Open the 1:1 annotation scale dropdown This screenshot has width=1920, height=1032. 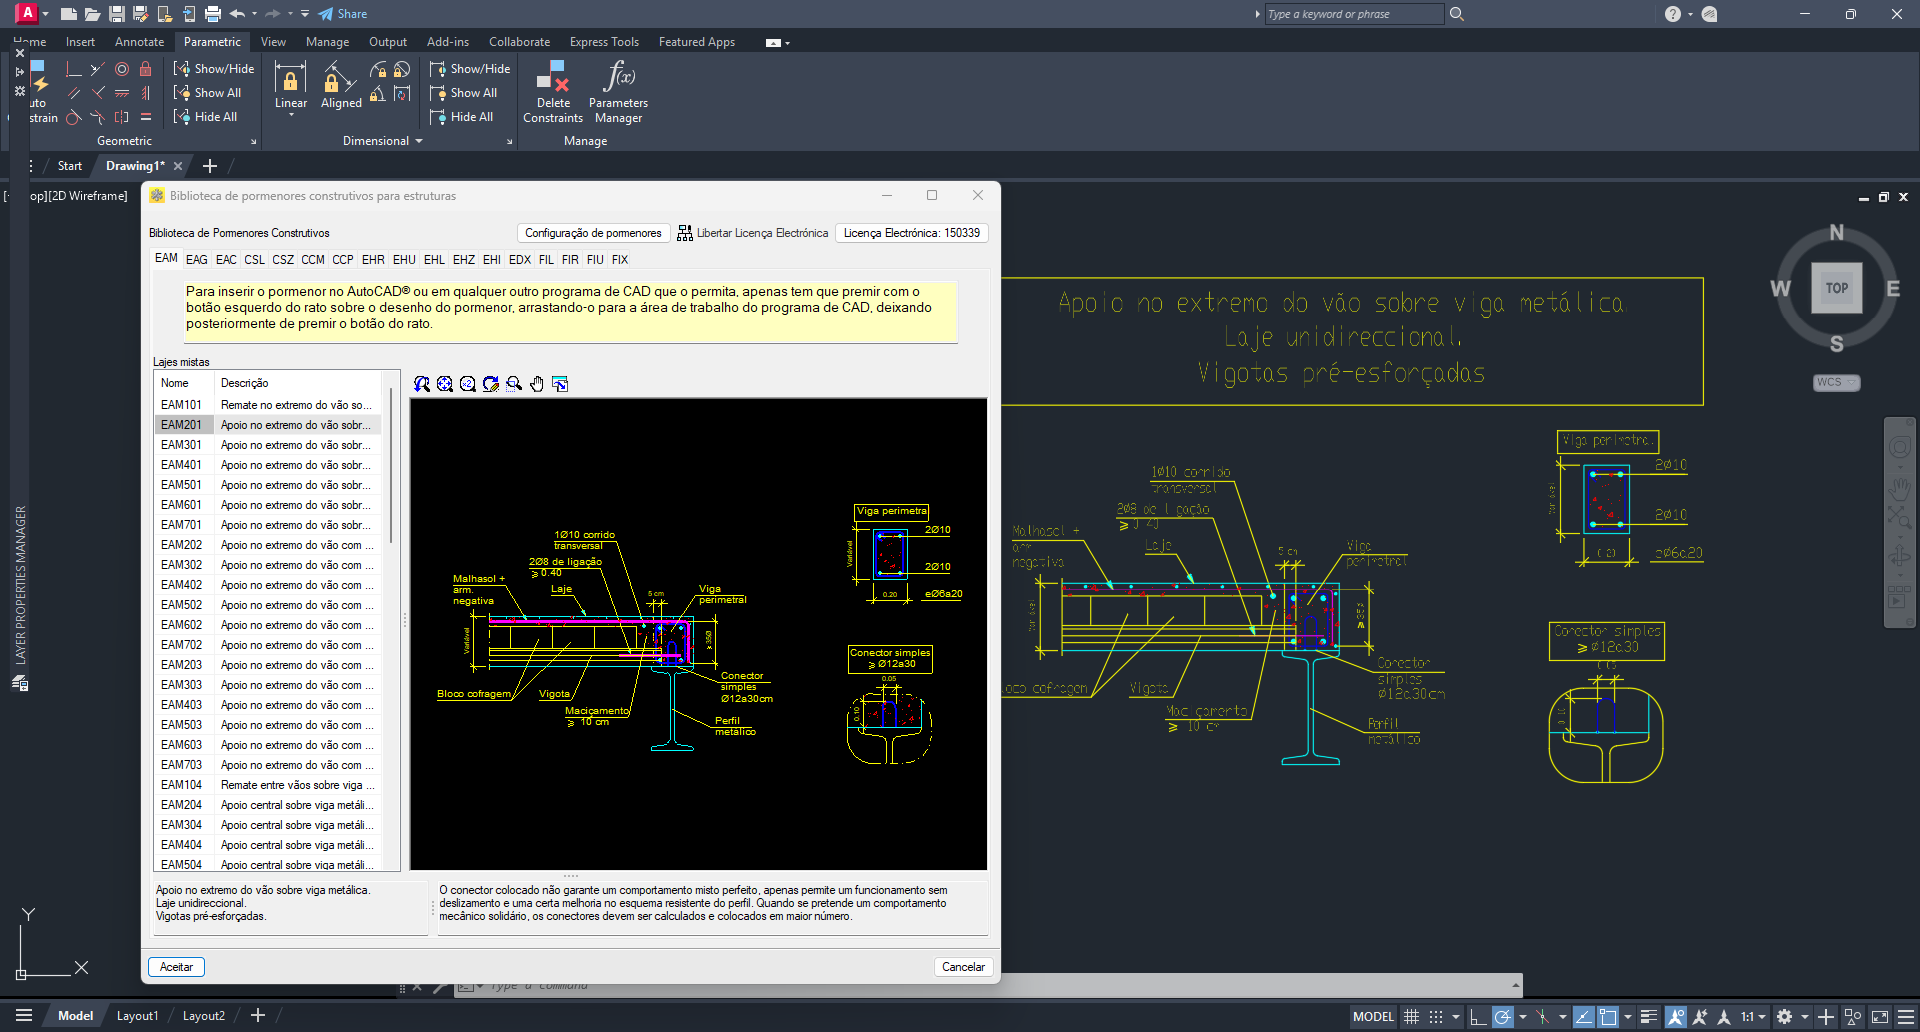(x=1753, y=1017)
